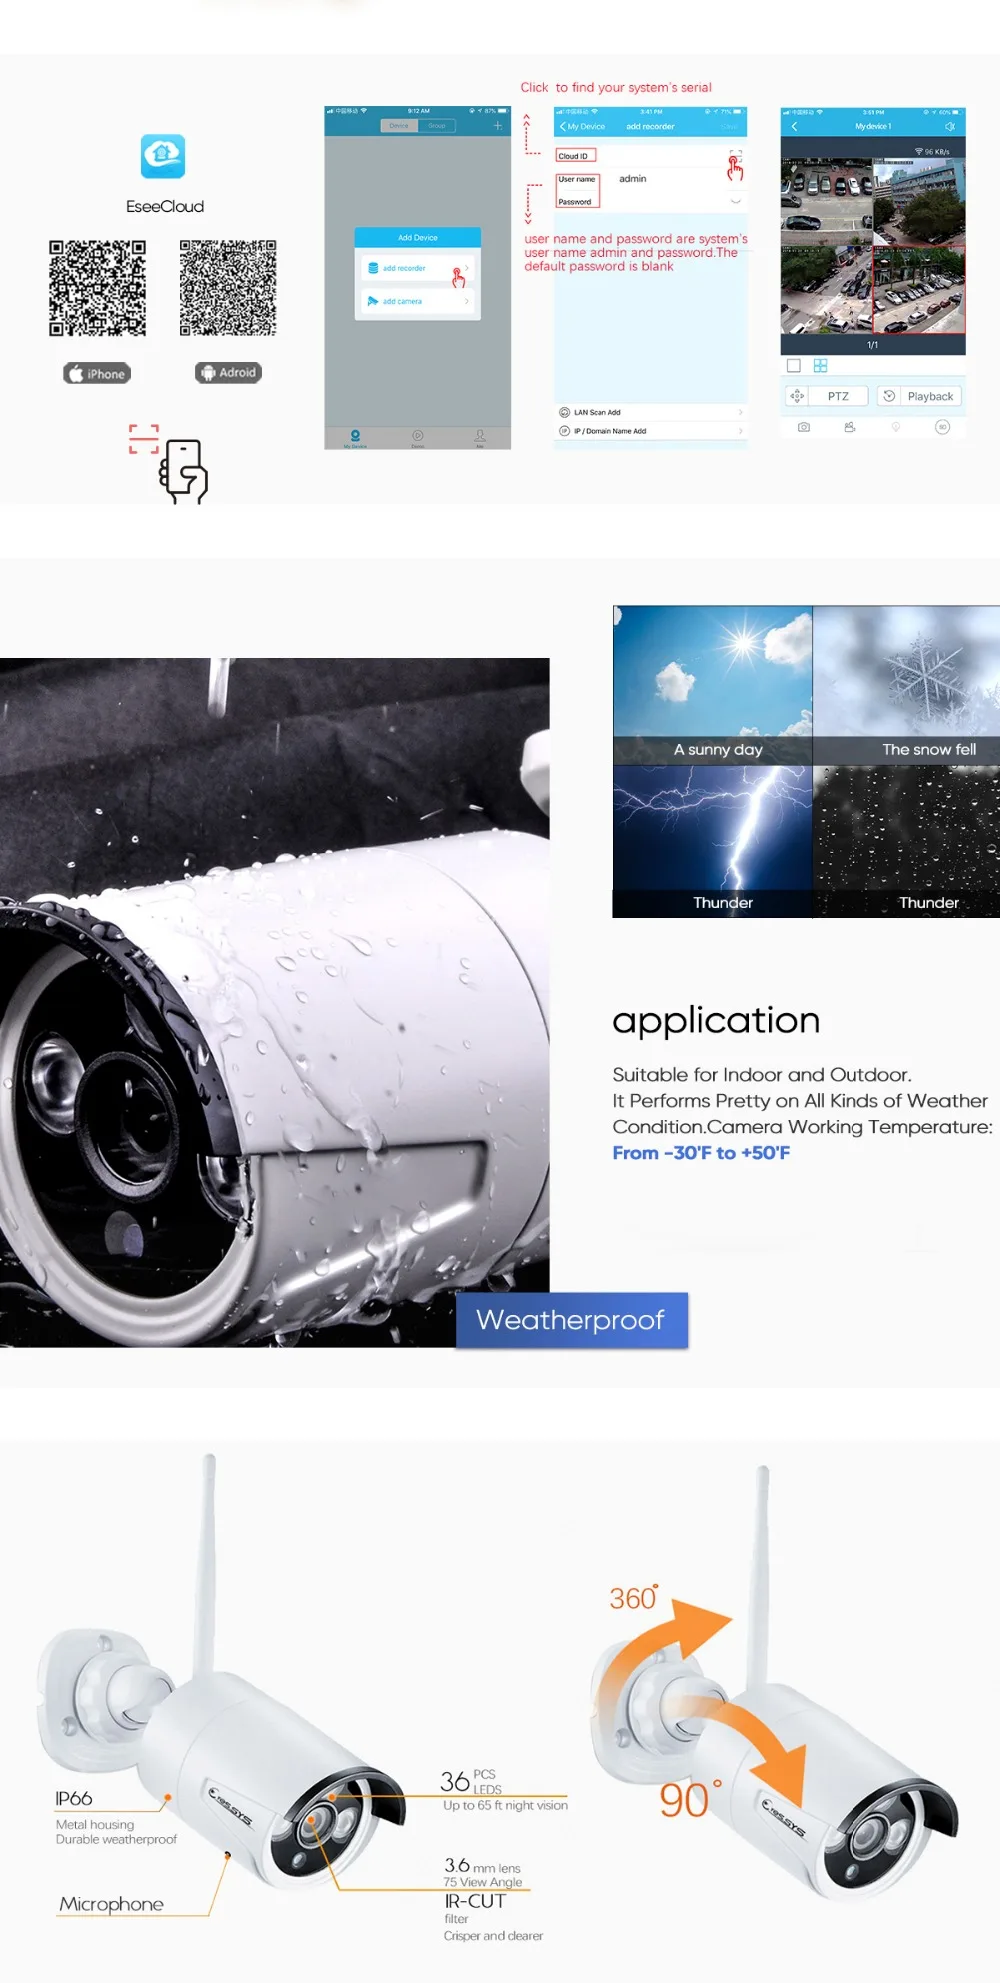The image size is (1000, 1983).
Task: Click the 1/1 page indicator
Action: point(873,345)
